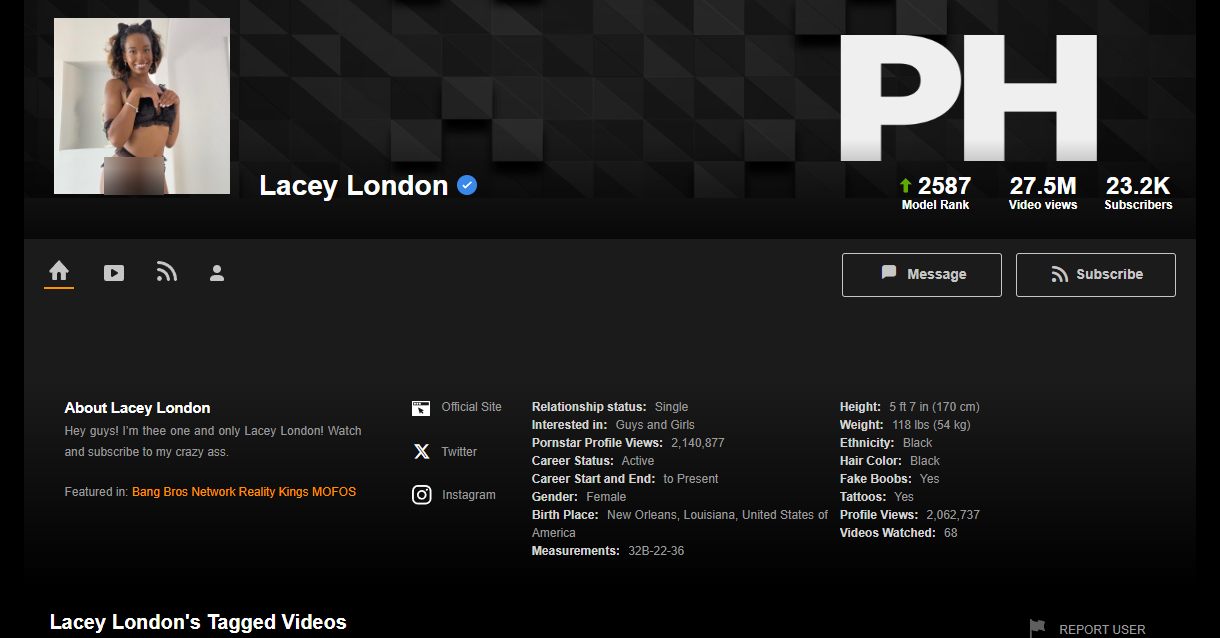Screen dimensions: 1220x638
Task: Click the REPORT USER link
Action: pyautogui.click(x=1102, y=630)
